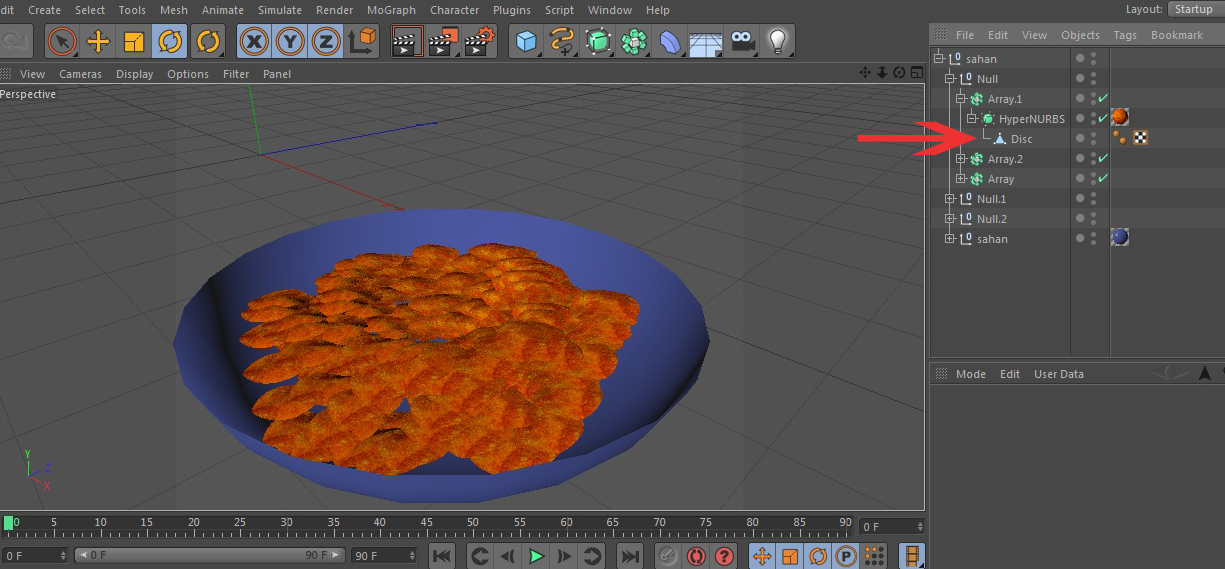This screenshot has width=1225, height=569.
Task: Step to previous frame
Action: 508,556
